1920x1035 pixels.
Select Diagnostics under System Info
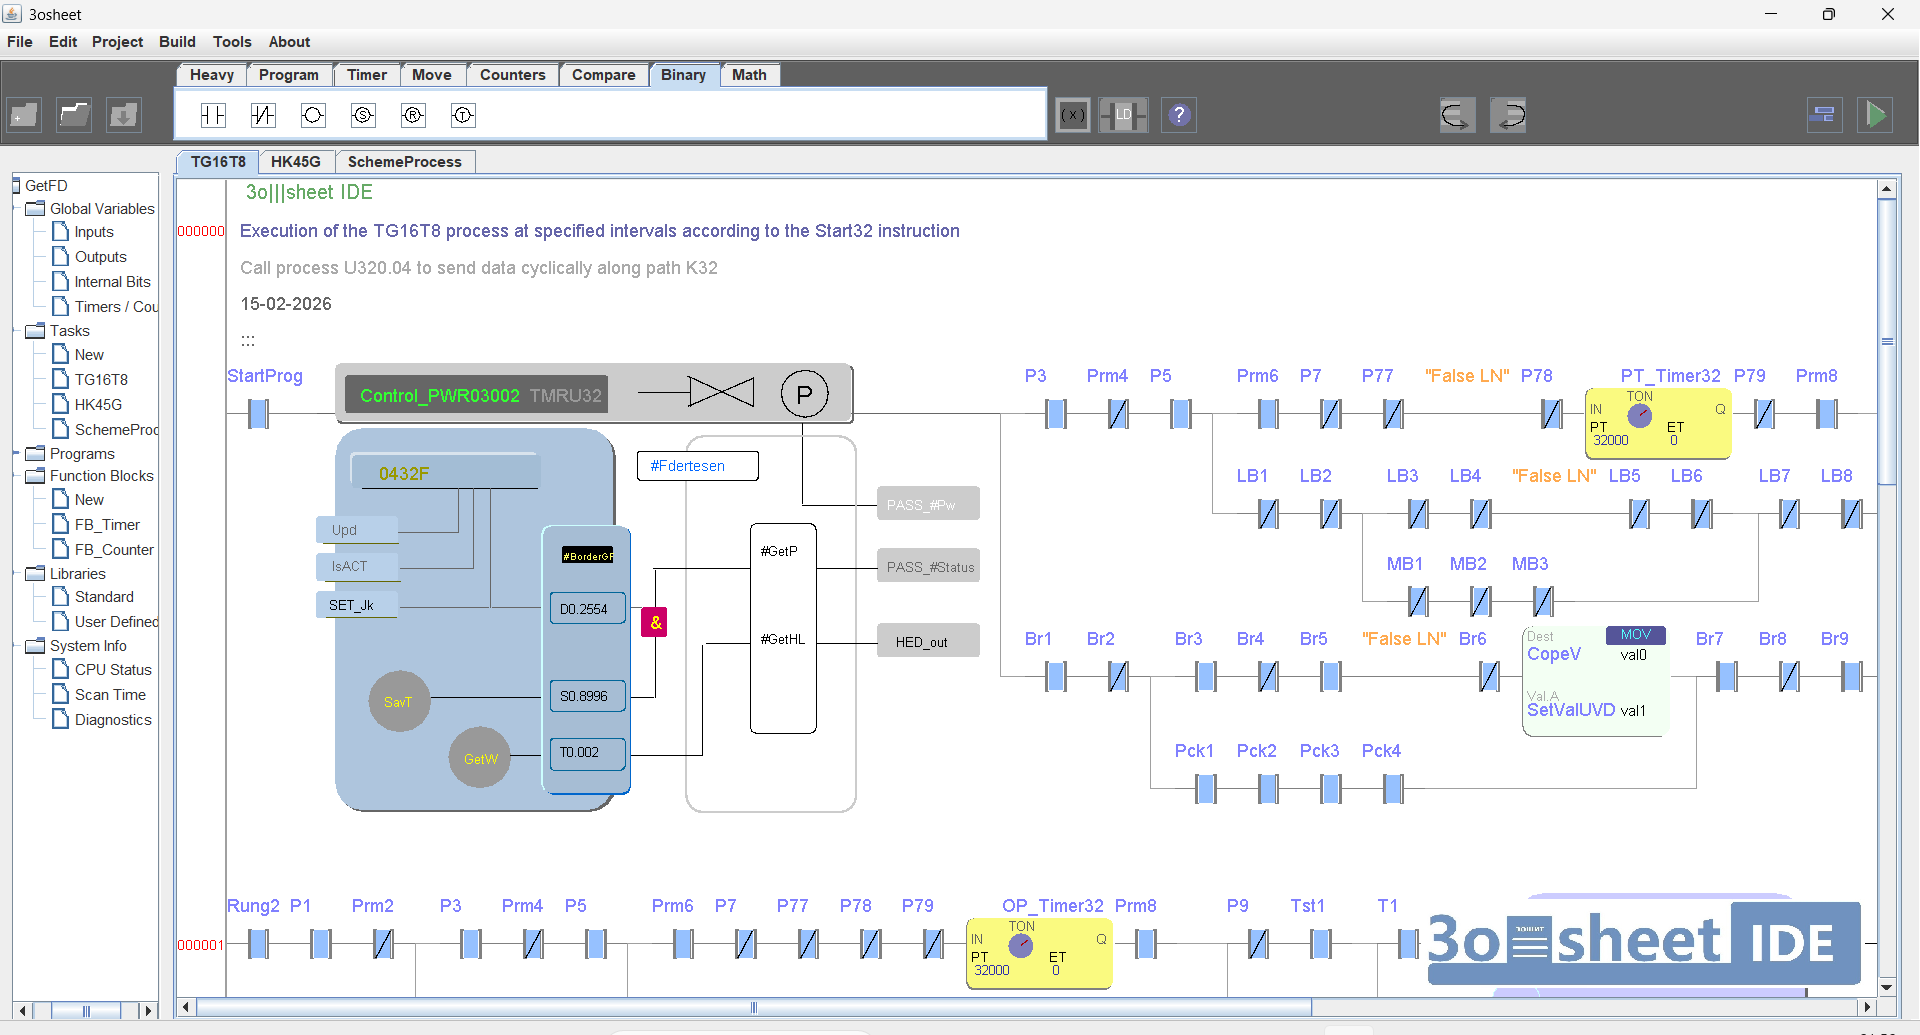(x=113, y=720)
